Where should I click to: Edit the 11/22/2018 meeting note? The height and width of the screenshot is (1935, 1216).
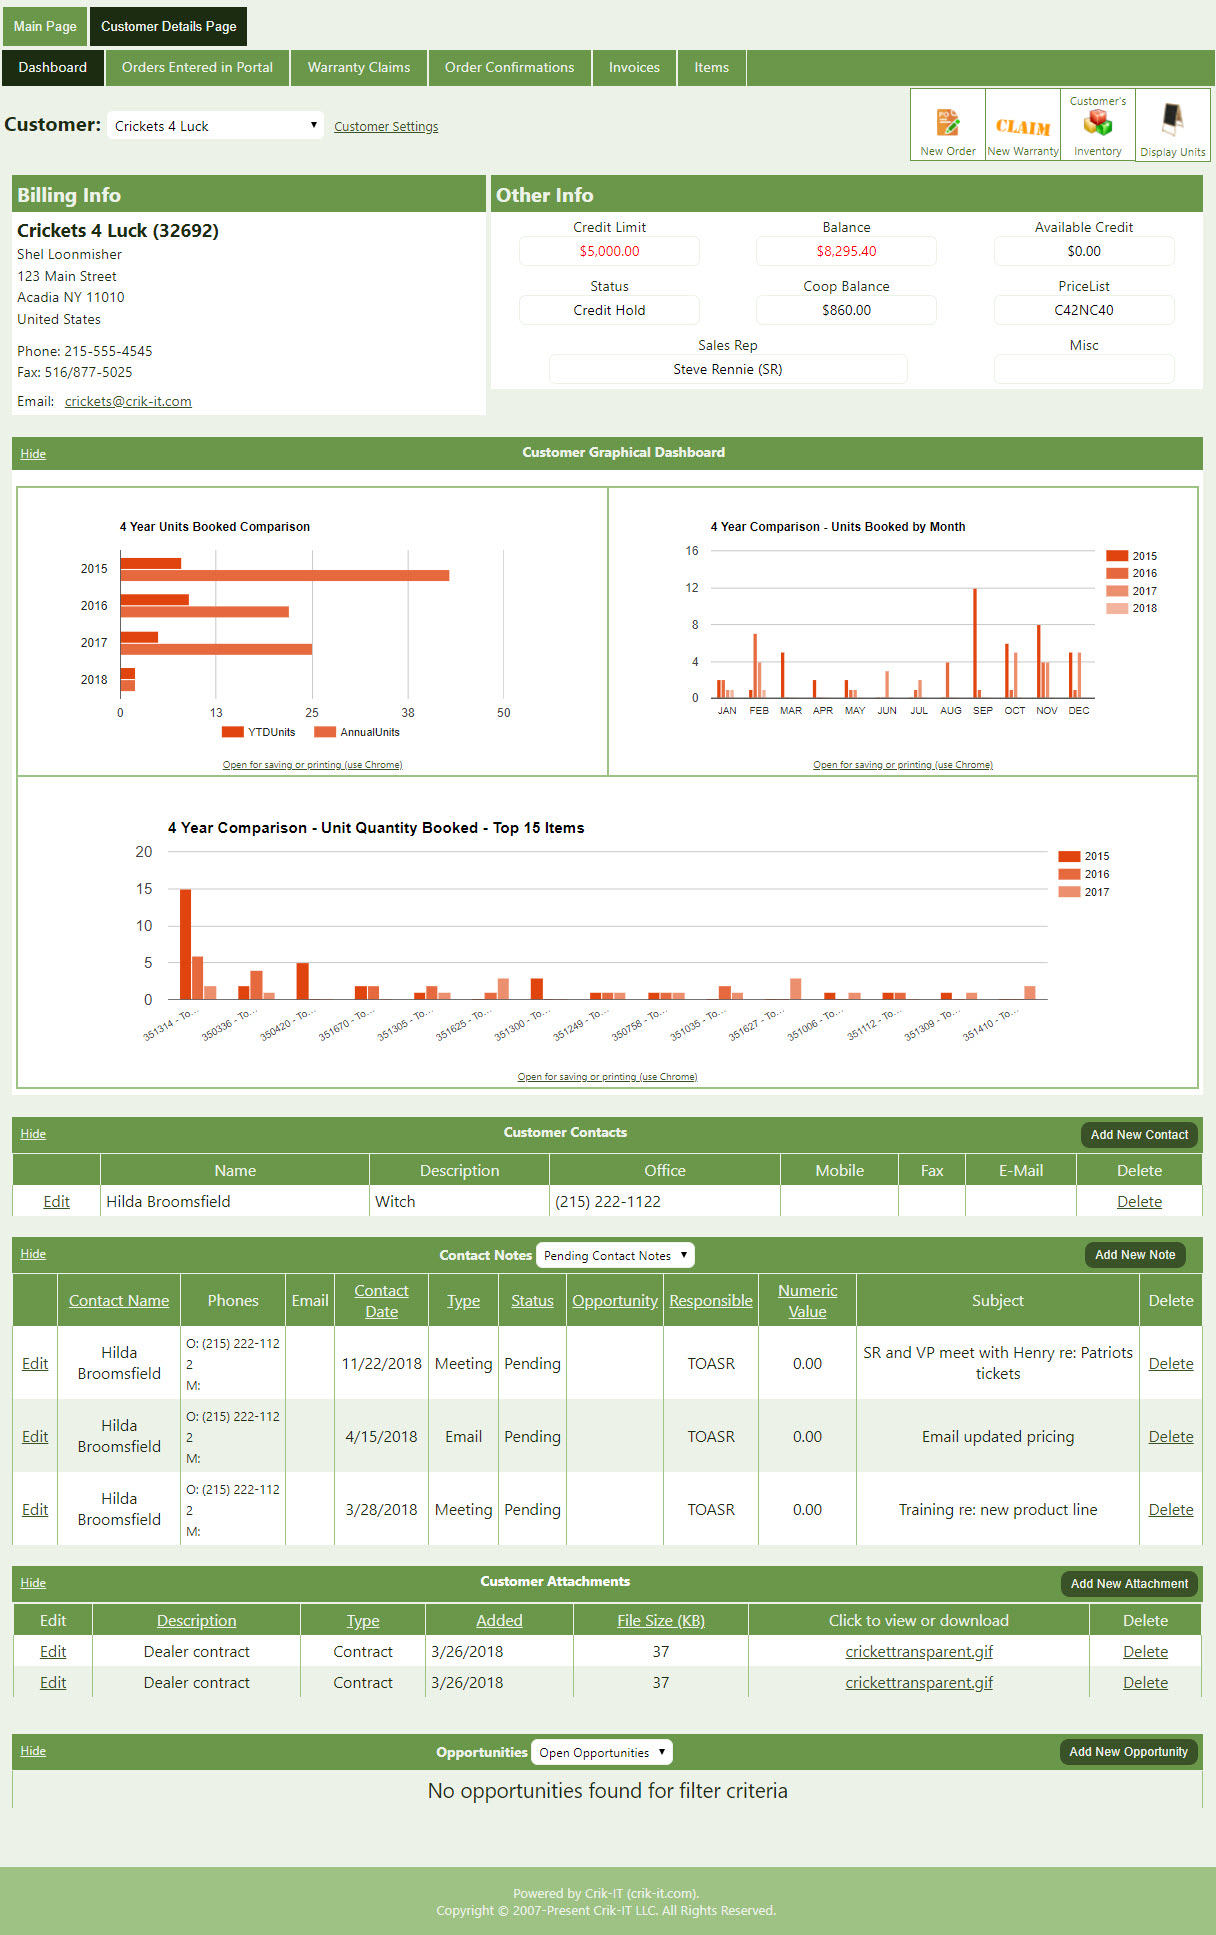(x=35, y=1363)
